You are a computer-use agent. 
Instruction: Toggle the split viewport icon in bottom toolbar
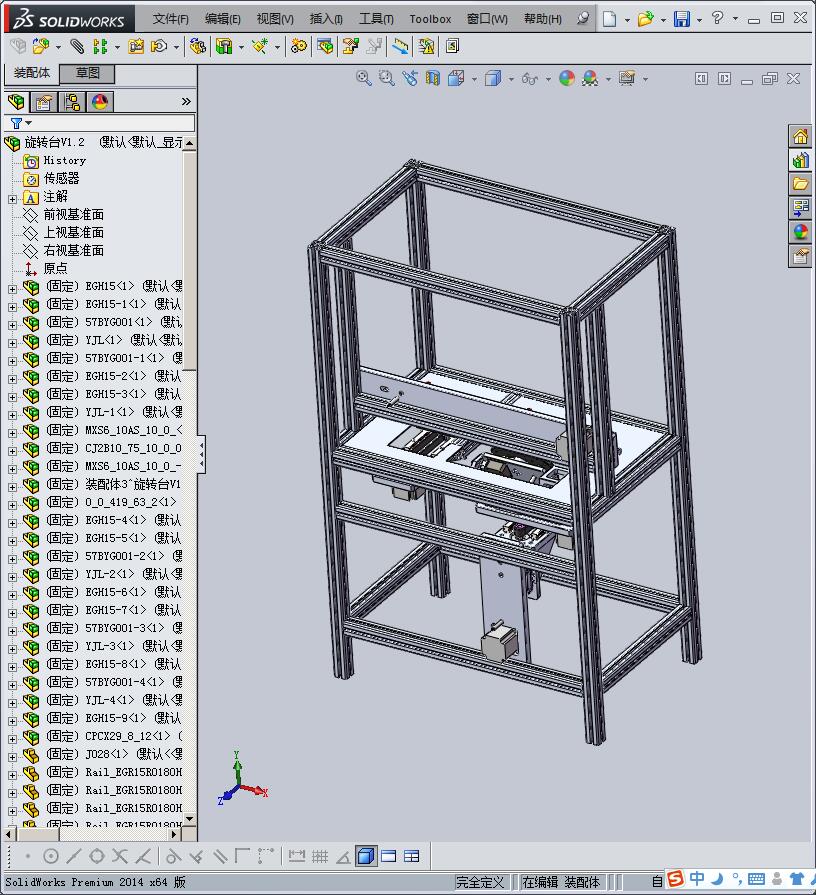pyautogui.click(x=411, y=856)
